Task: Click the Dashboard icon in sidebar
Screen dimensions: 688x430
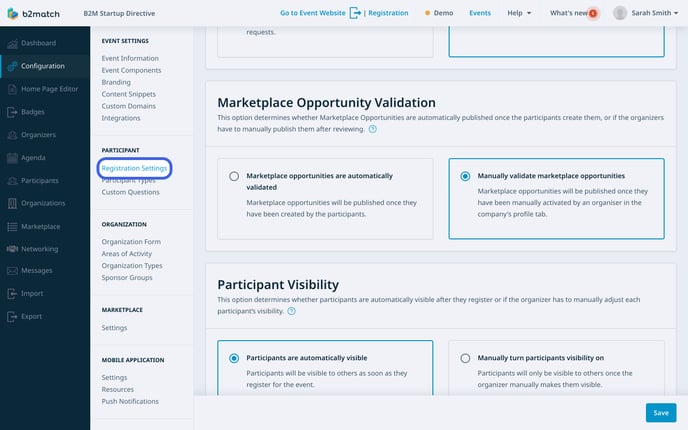Action: pos(11,43)
